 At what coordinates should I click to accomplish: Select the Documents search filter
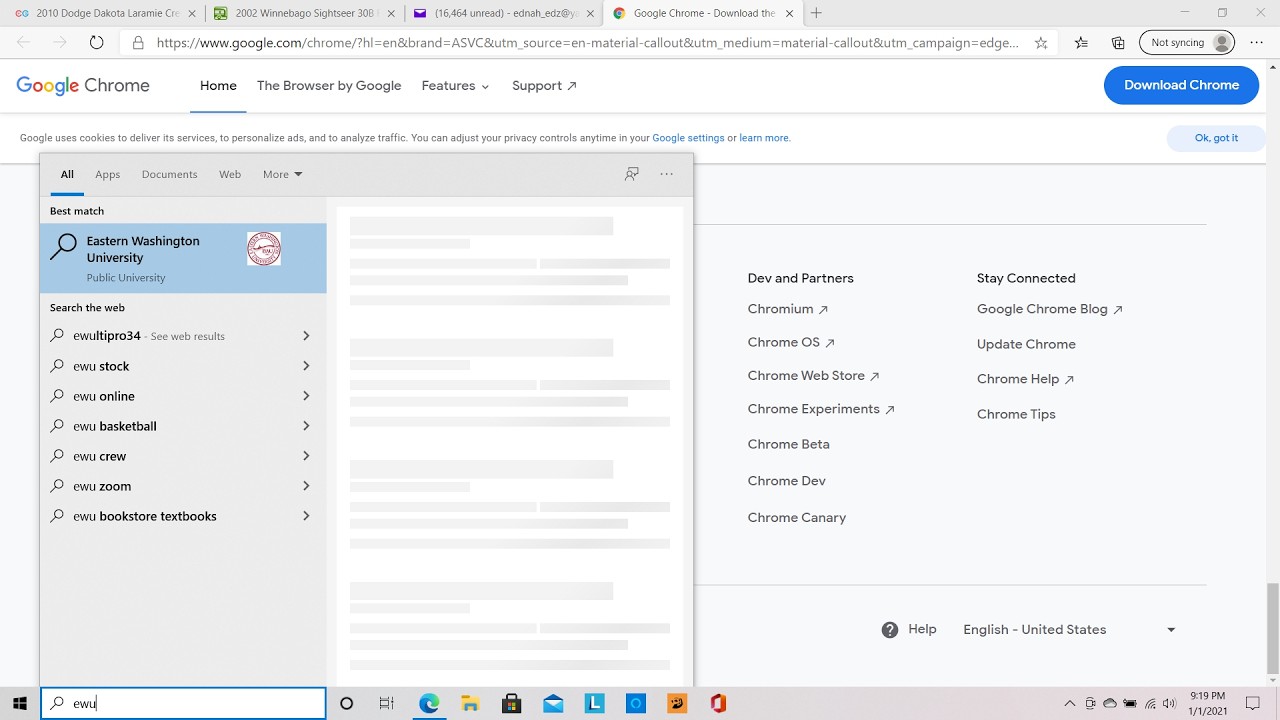tap(169, 174)
